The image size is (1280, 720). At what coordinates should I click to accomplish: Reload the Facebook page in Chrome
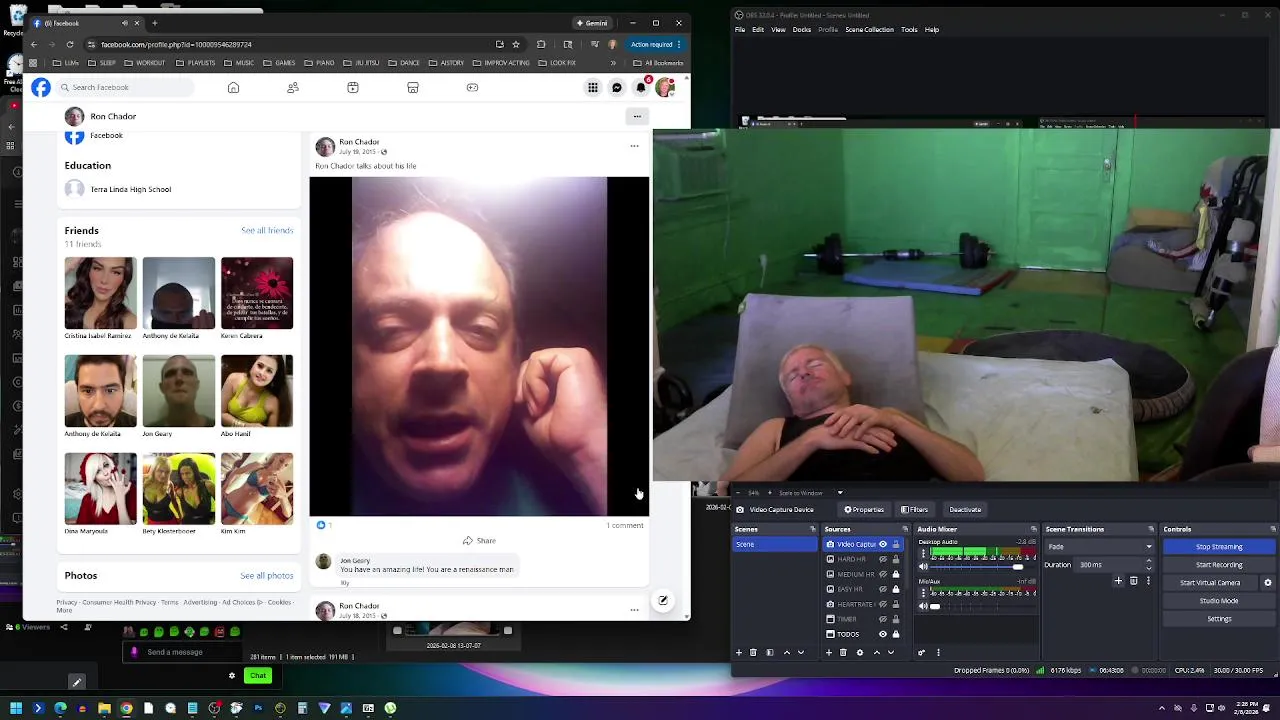coord(70,44)
